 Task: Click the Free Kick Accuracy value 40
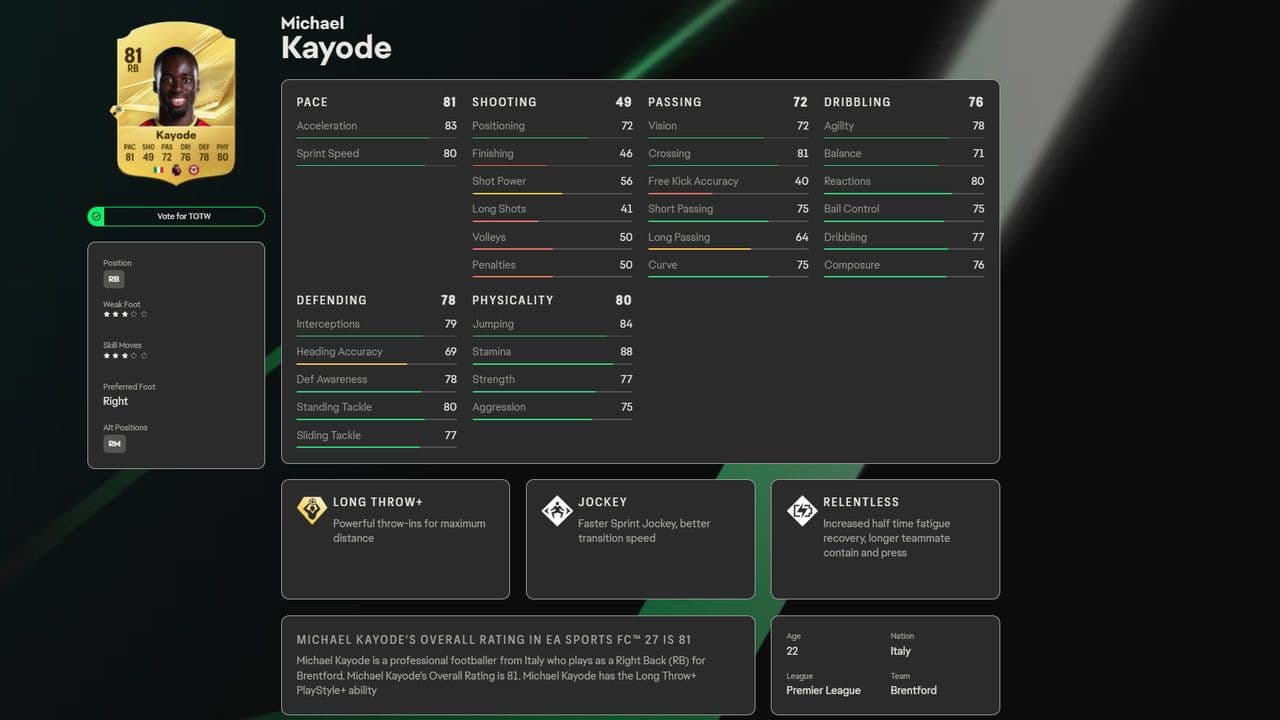(802, 181)
